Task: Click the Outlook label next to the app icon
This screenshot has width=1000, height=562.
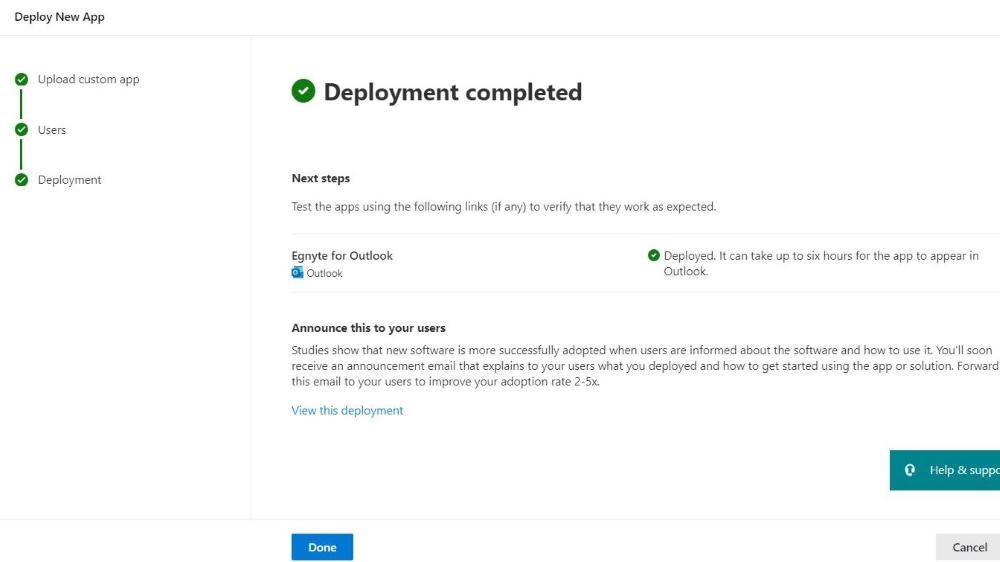Action: pos(324,273)
